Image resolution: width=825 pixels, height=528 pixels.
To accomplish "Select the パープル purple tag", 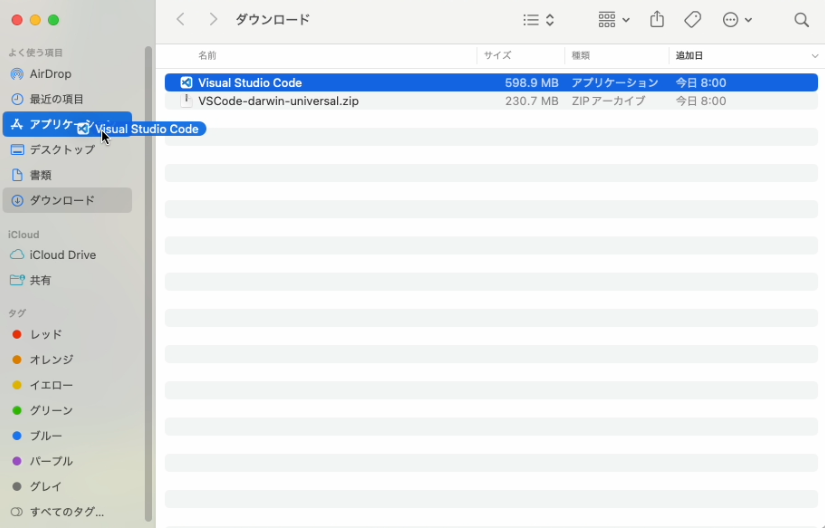I will [67, 461].
